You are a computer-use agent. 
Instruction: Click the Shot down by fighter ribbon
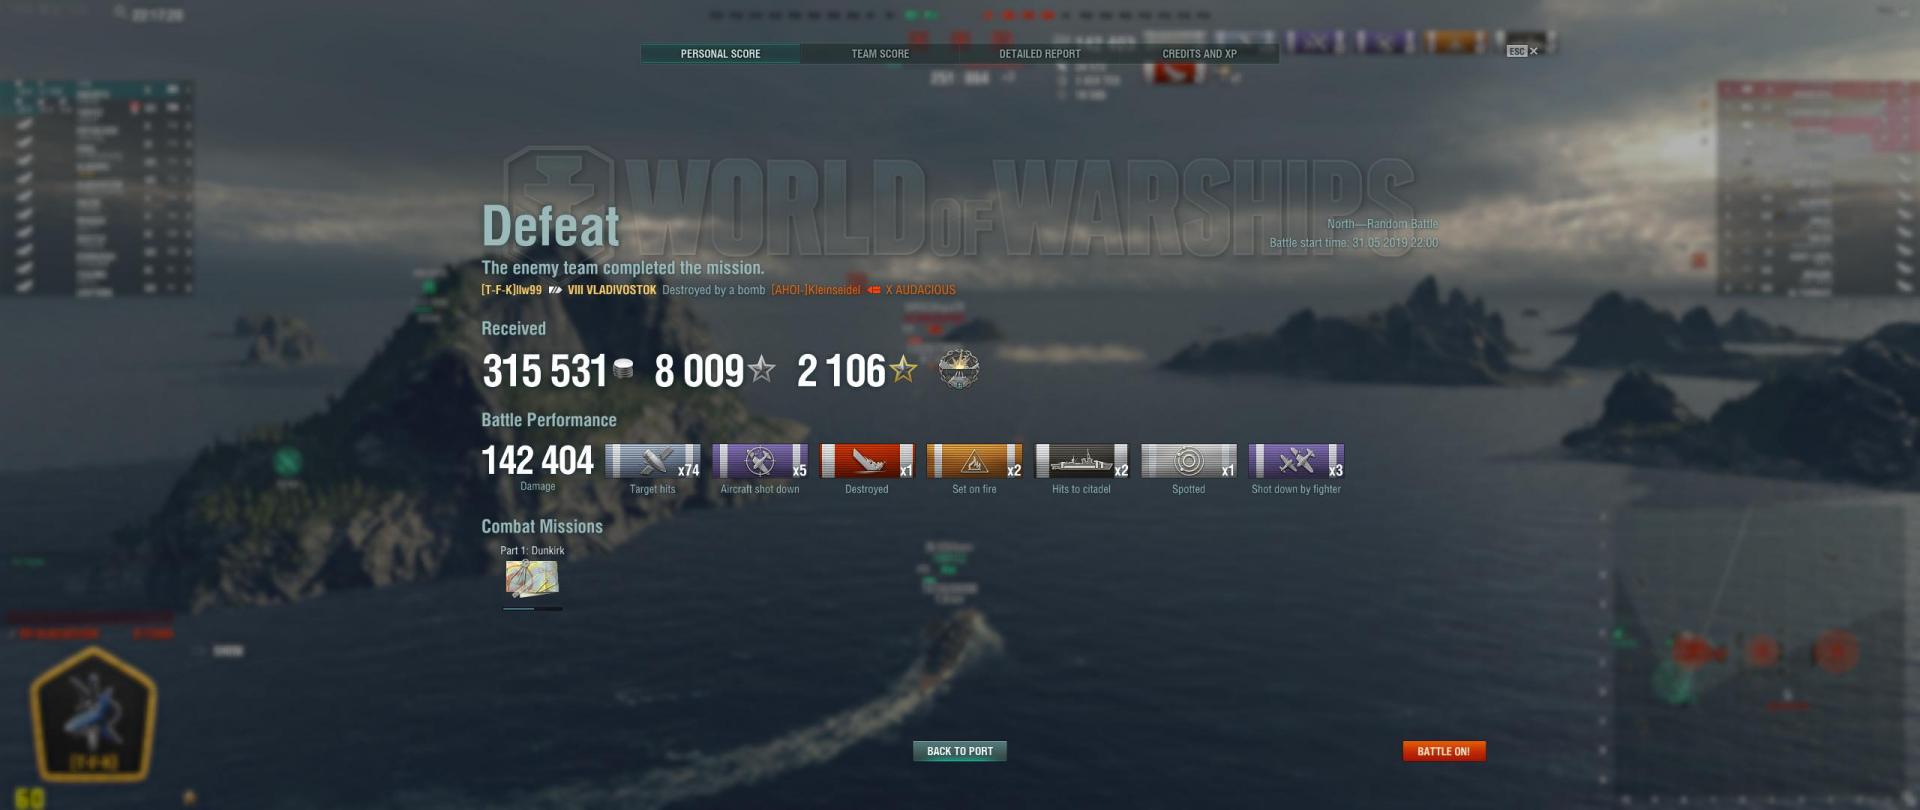(1297, 461)
